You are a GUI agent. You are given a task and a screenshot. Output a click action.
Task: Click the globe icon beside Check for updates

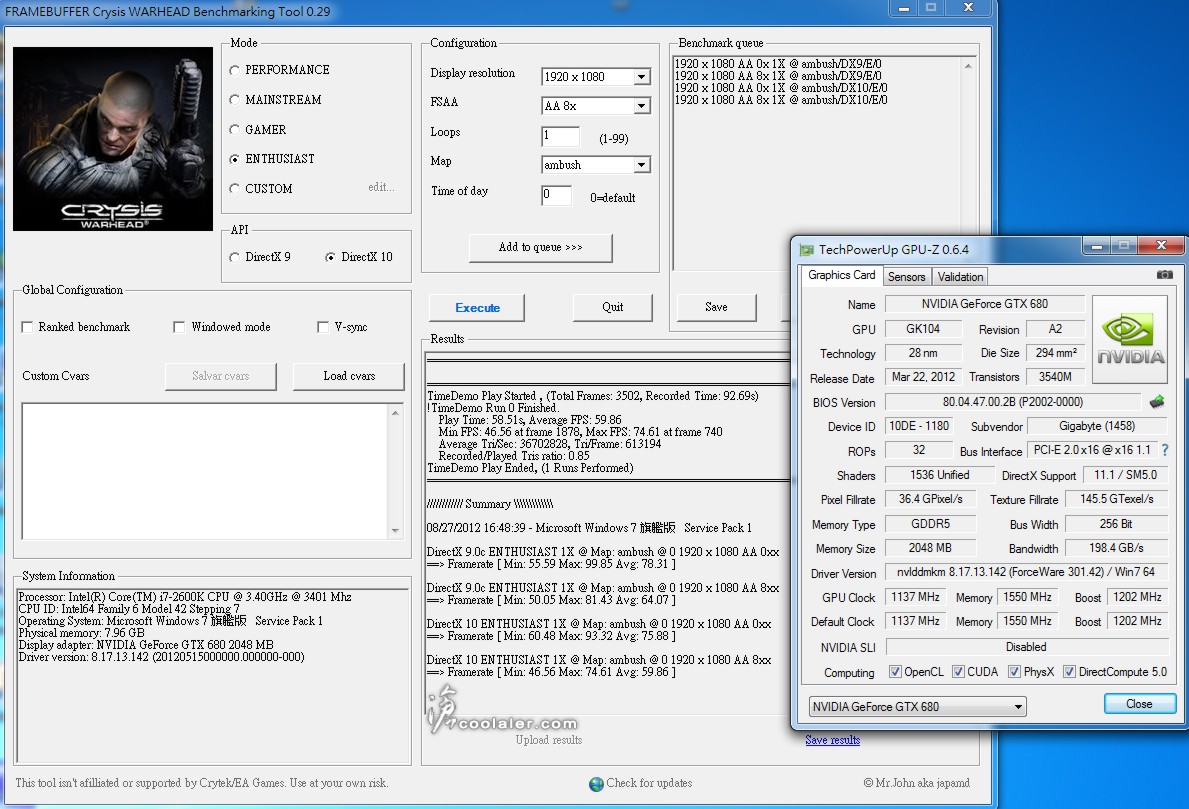(x=596, y=783)
